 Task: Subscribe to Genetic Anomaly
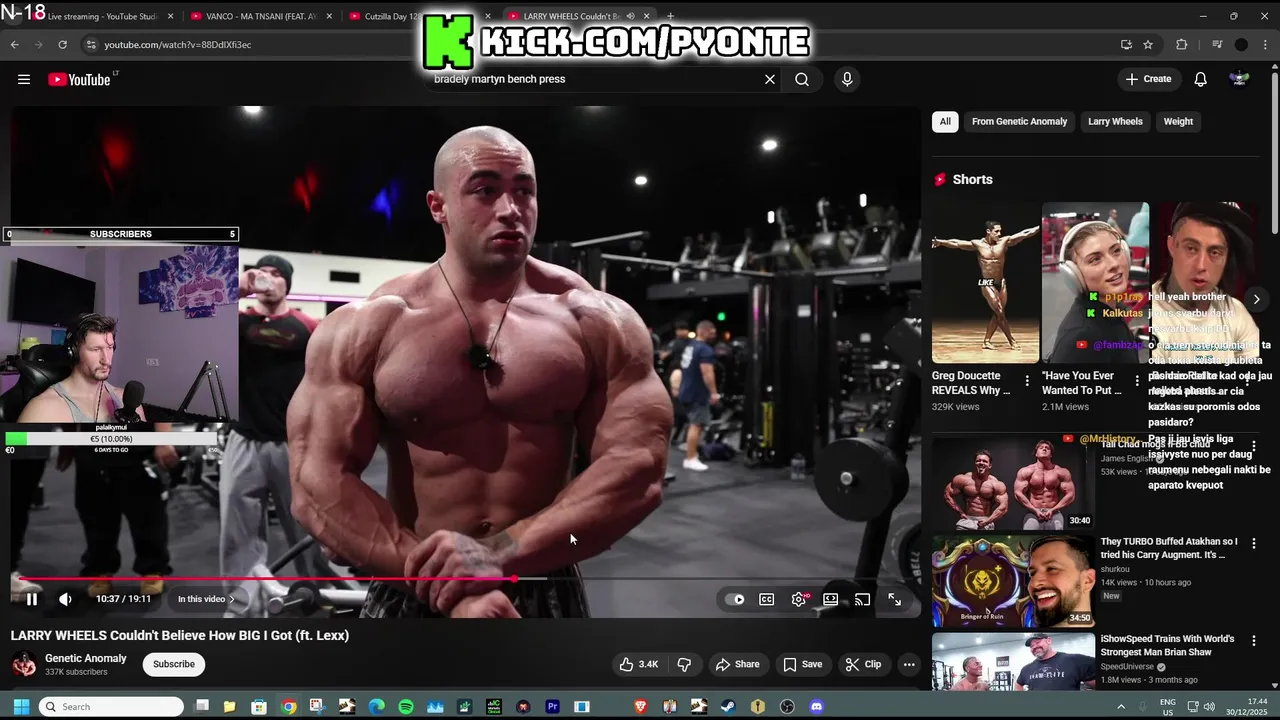click(174, 664)
